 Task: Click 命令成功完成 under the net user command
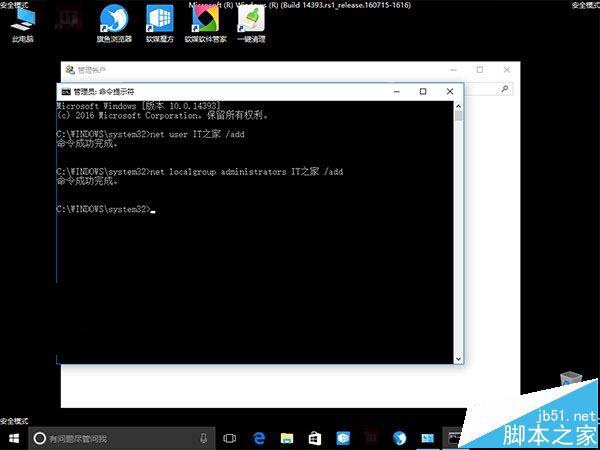87,143
